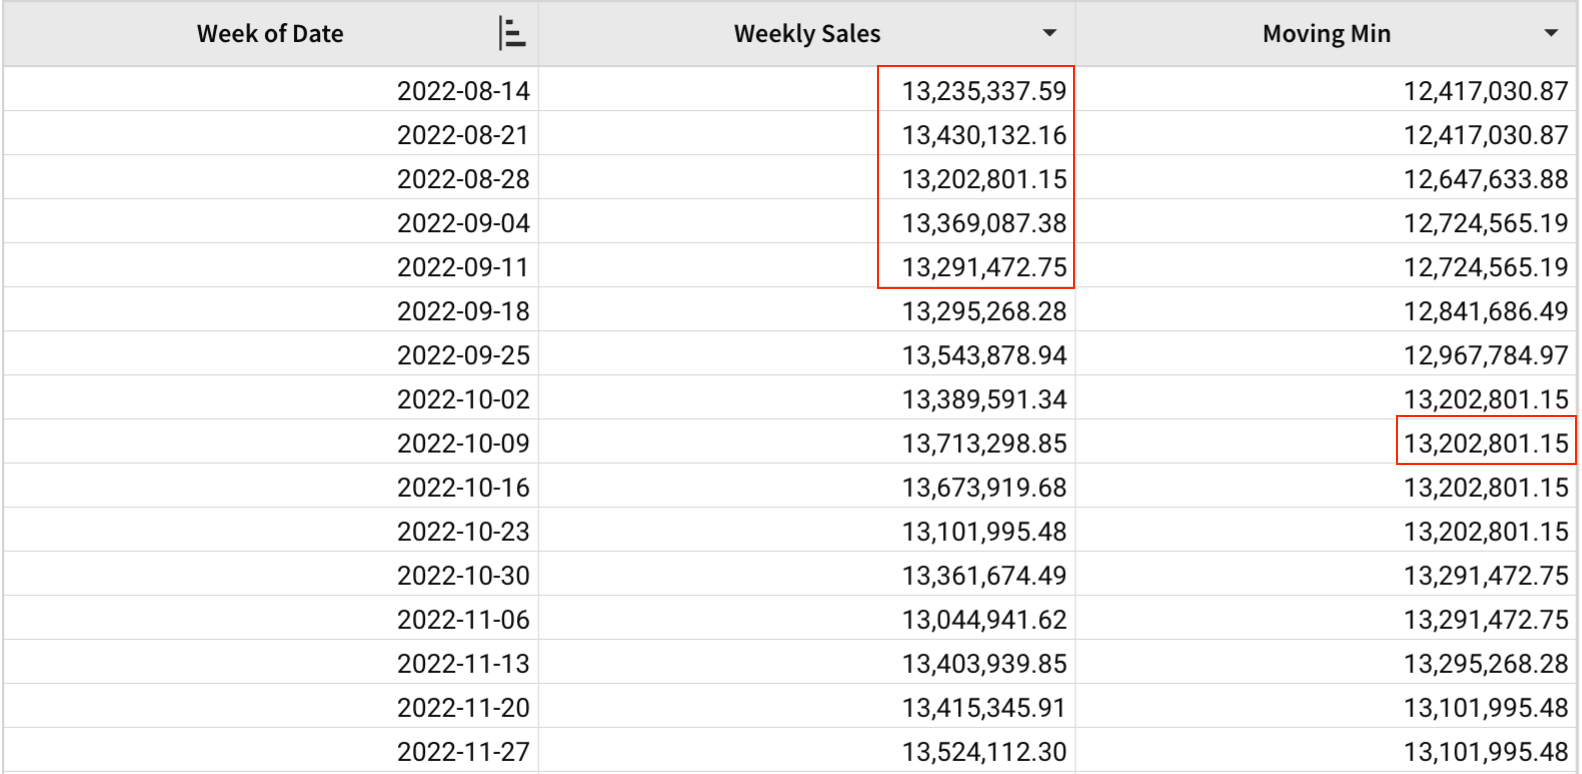
Task: Select Weekly Sales value 13,713,298.85
Action: click(984, 443)
